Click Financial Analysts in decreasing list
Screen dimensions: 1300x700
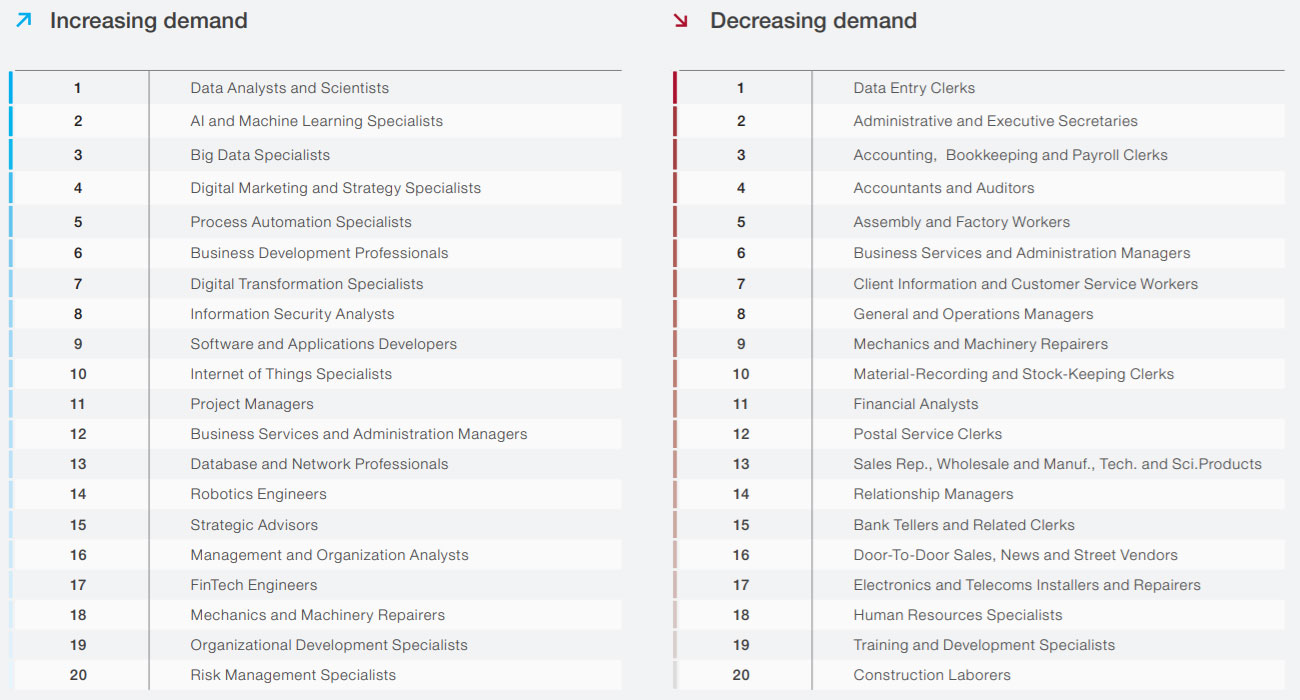coord(915,404)
